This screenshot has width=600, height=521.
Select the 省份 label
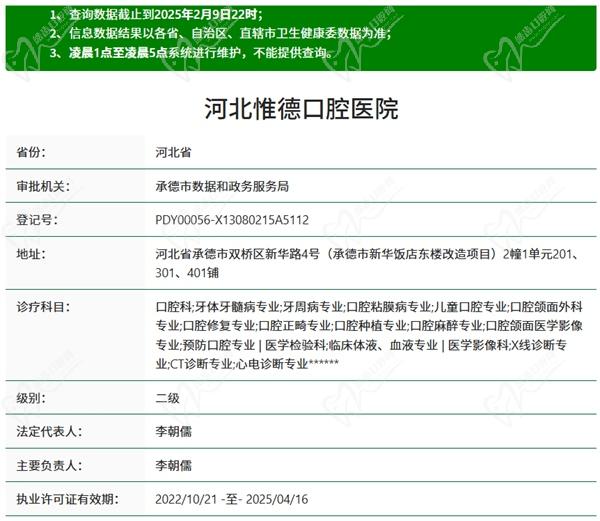[31, 152]
